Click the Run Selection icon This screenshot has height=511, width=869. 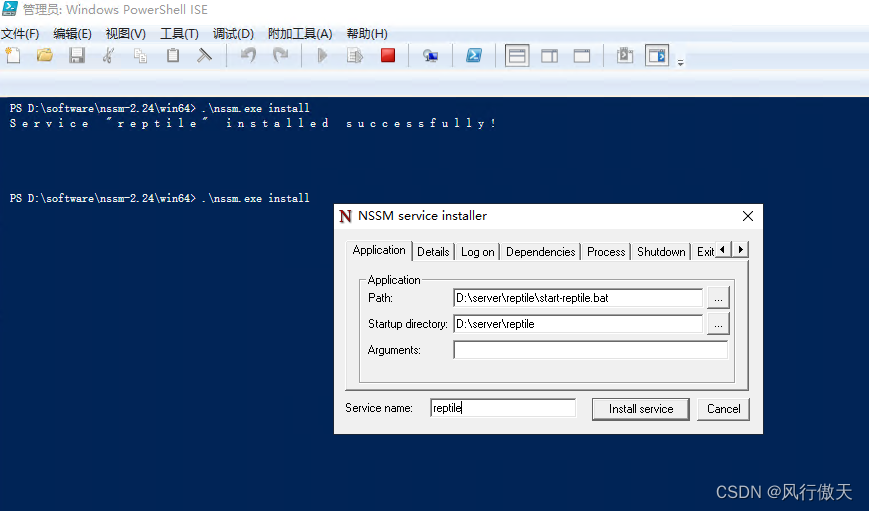pos(355,55)
